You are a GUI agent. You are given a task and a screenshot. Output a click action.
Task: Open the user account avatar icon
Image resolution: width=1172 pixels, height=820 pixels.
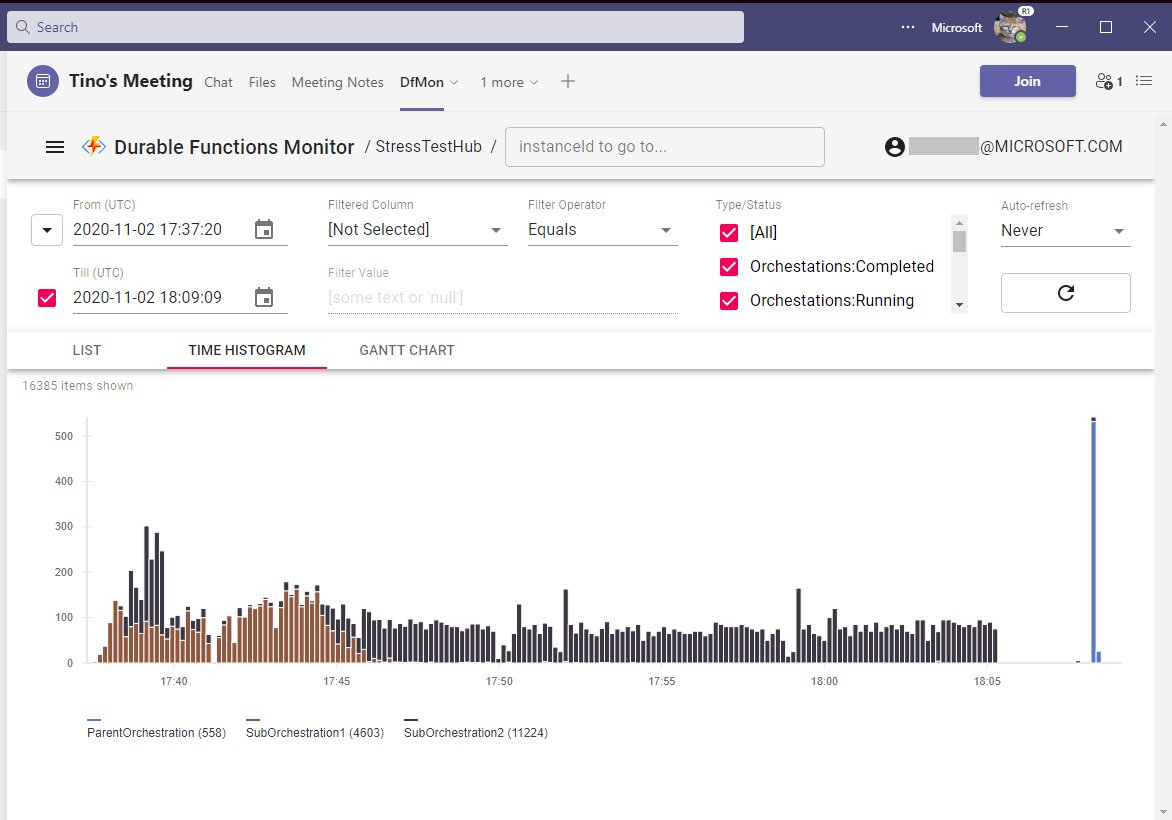click(x=895, y=147)
